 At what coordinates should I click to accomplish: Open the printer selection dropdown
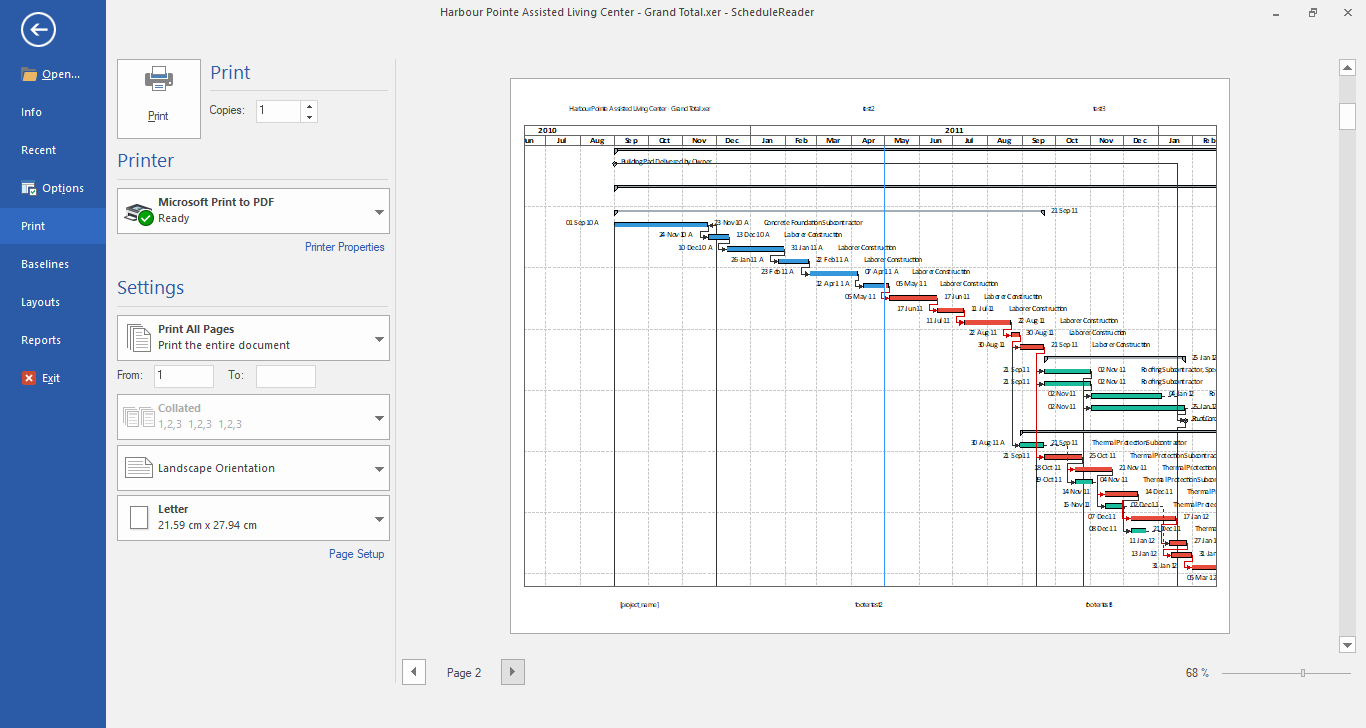[379, 211]
